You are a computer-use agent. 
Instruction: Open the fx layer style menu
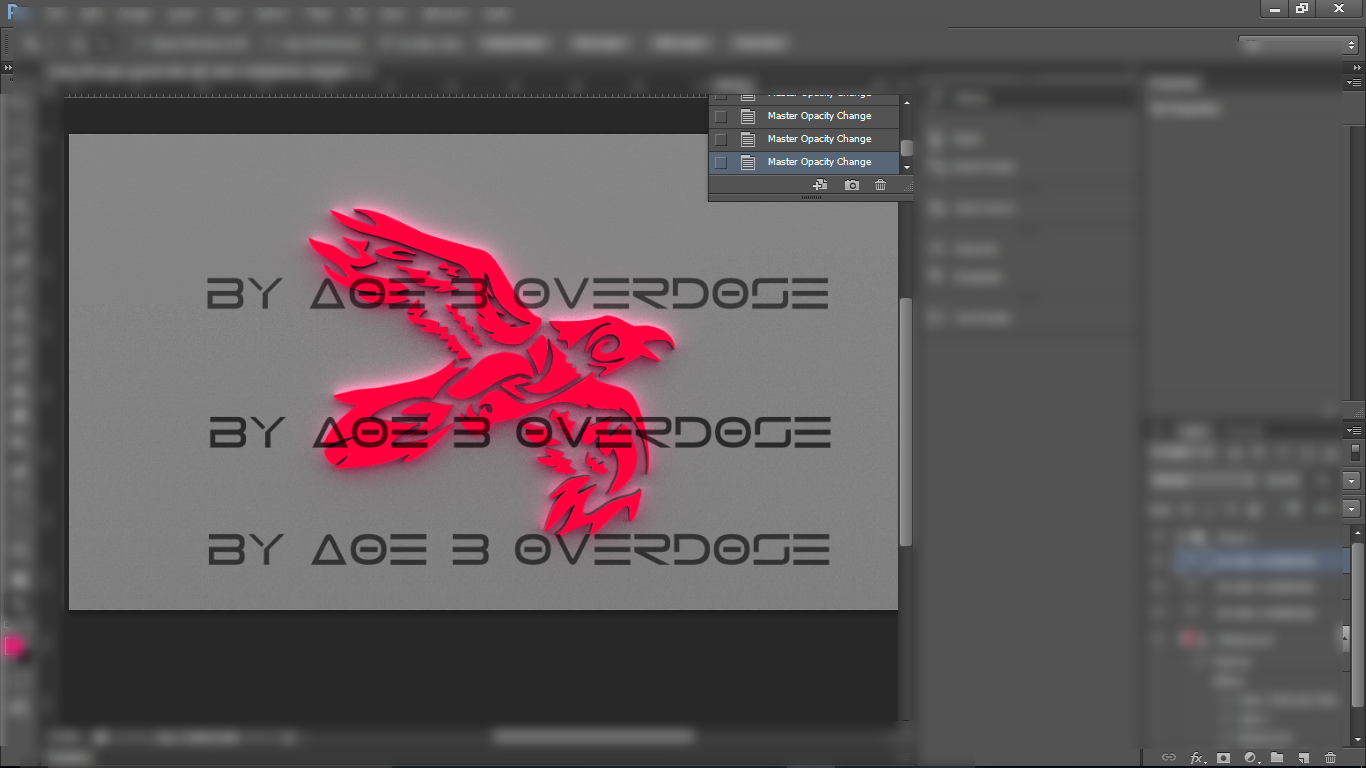click(1196, 758)
